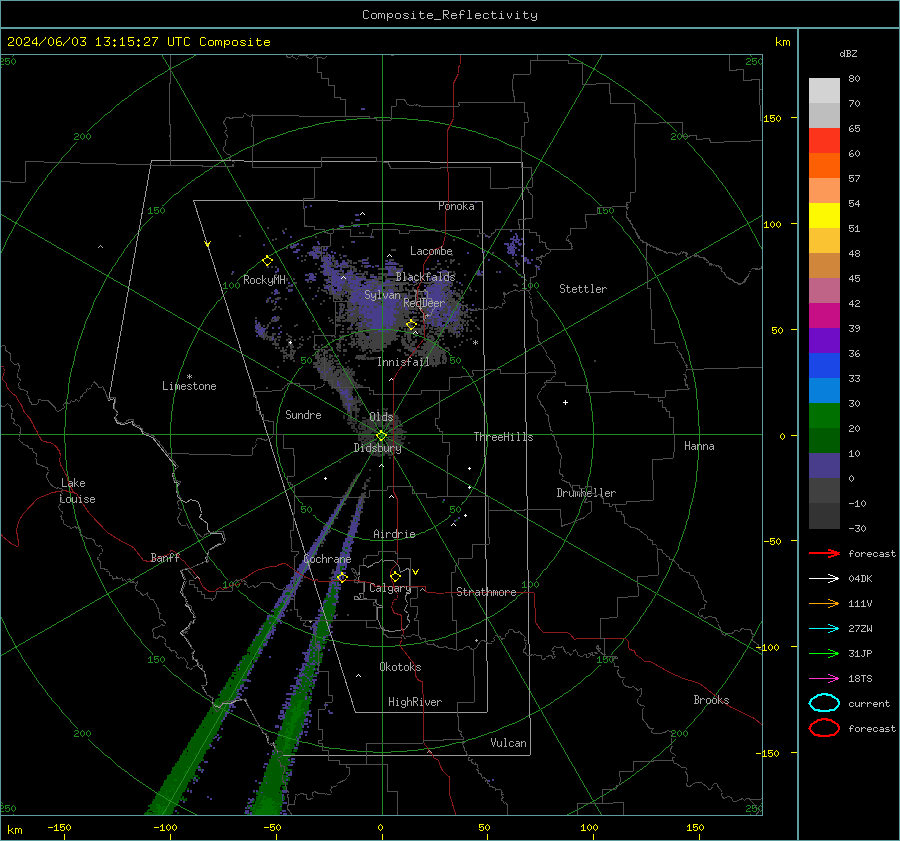Click the Olds label
Viewport: 900px width, 841px height.
click(x=381, y=417)
